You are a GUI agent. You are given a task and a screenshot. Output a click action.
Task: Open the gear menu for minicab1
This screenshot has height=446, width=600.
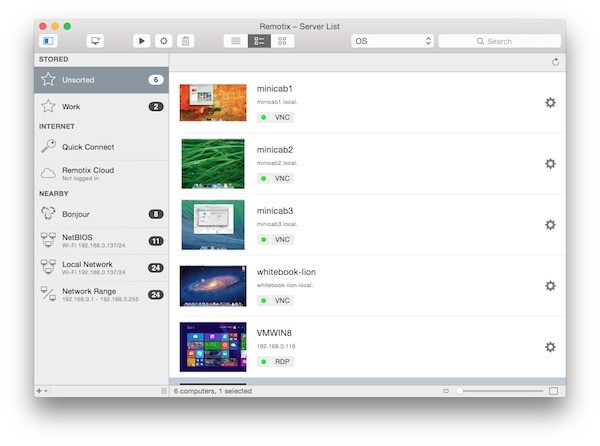(x=550, y=103)
